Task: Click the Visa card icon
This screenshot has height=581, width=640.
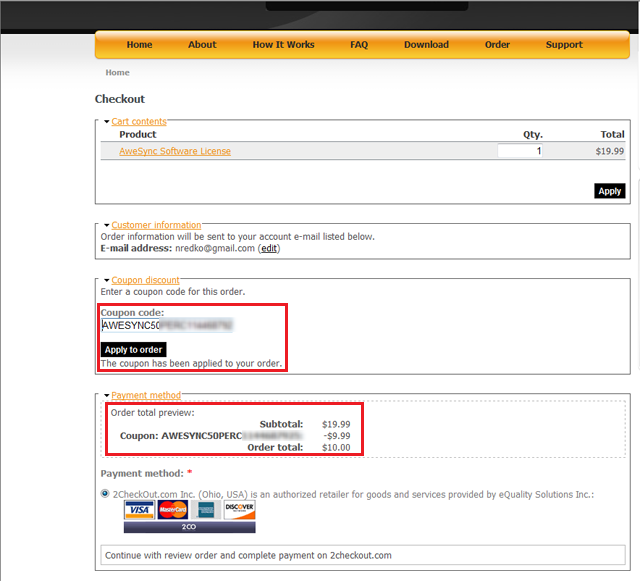Action: click(138, 511)
